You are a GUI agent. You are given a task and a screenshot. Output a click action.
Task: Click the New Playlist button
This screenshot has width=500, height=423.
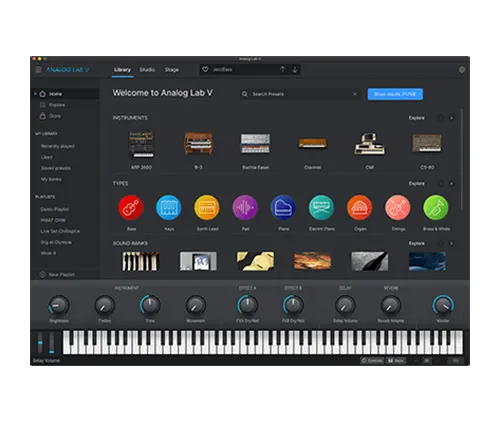point(57,275)
